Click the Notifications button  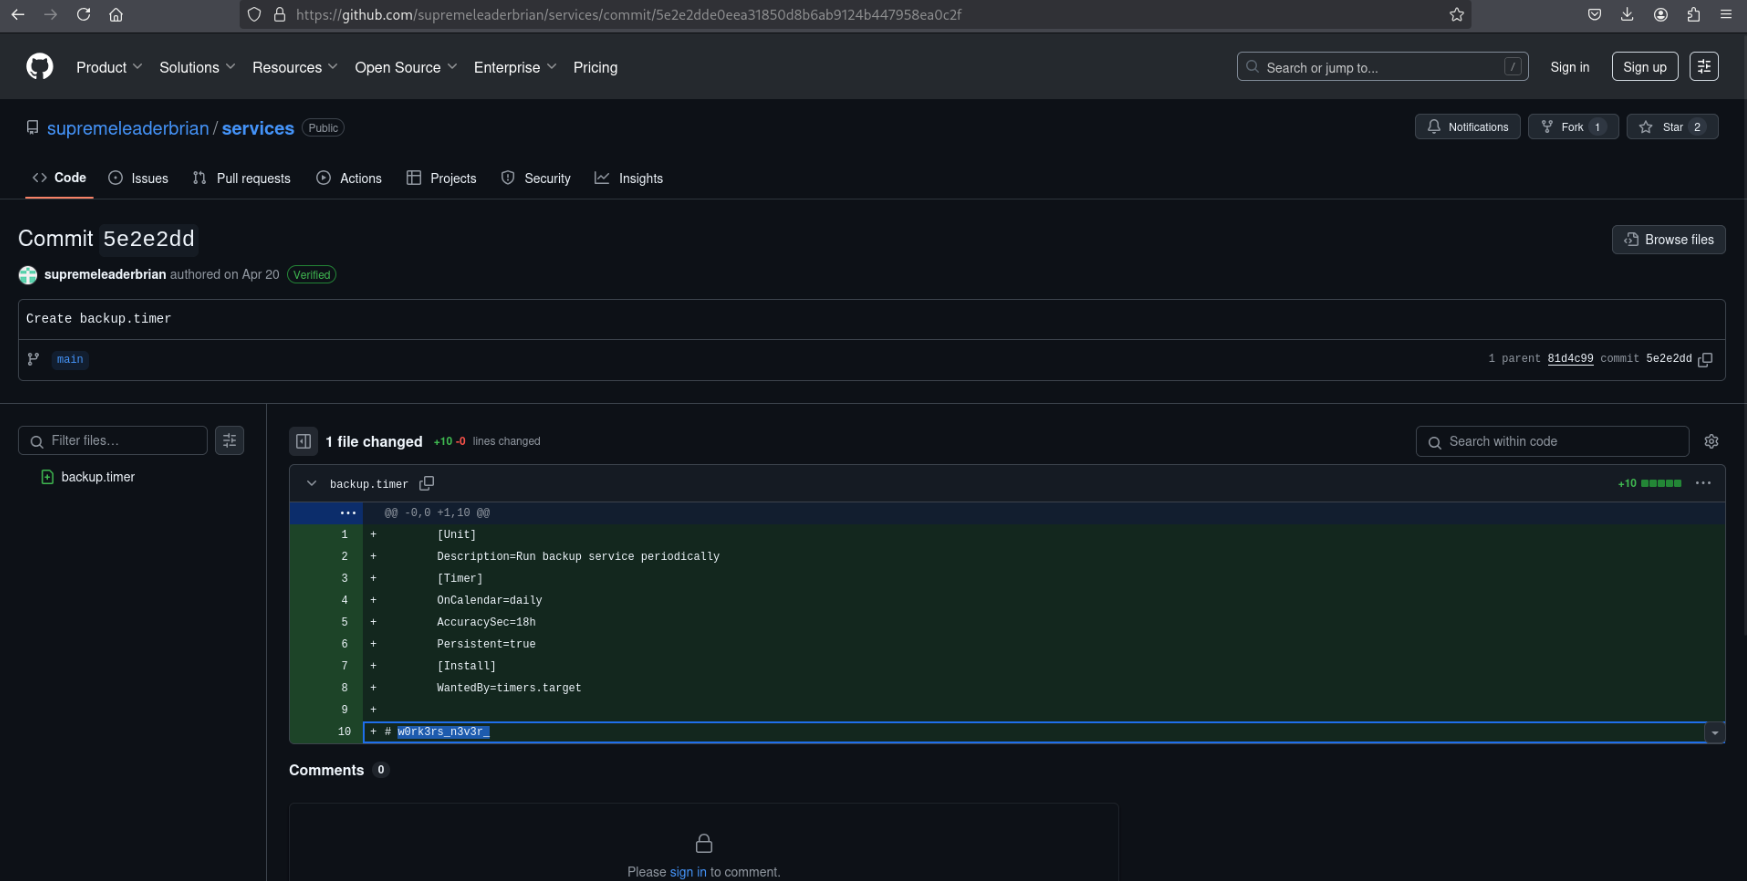click(x=1467, y=127)
